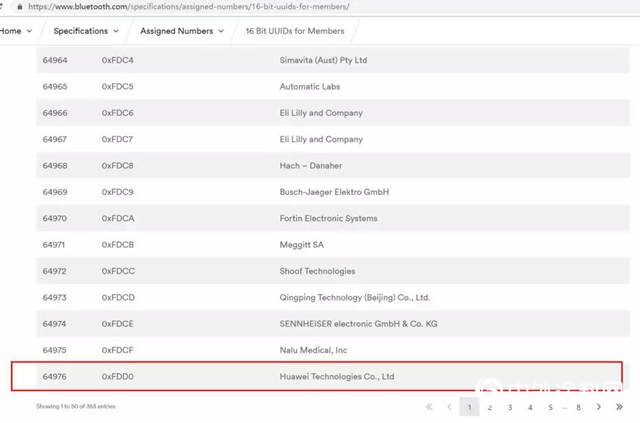Image resolution: width=640 pixels, height=423 pixels.
Task: Click the lock icon in address bar
Action: [20, 7]
